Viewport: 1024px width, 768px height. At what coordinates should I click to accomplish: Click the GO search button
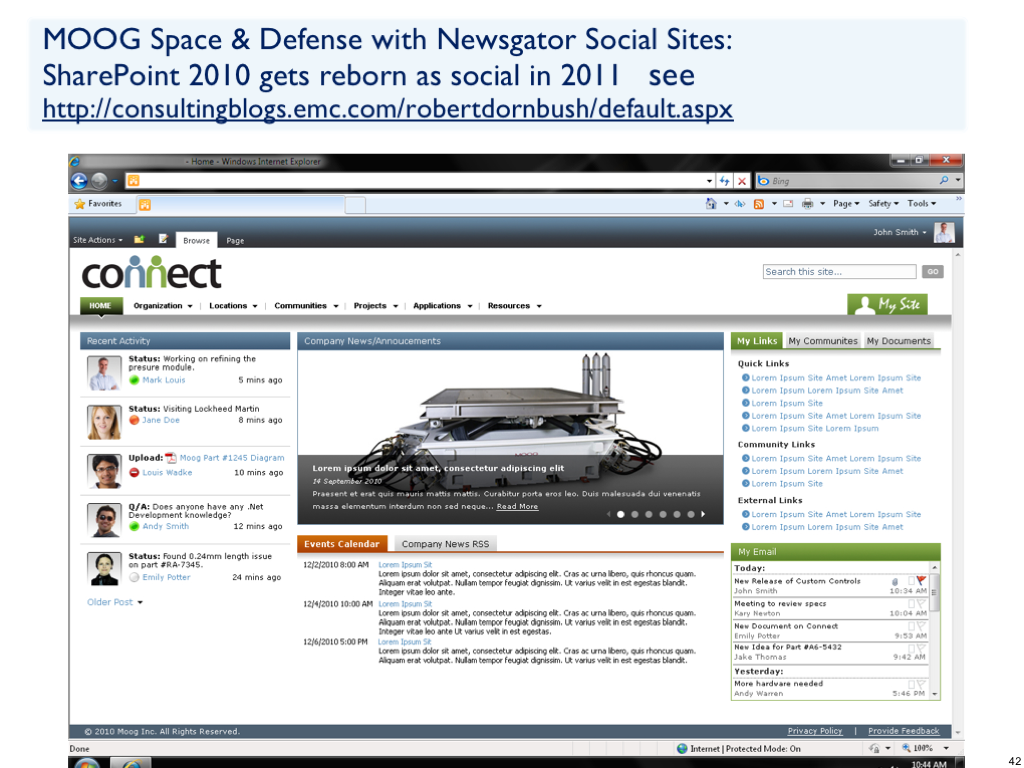[x=933, y=272]
